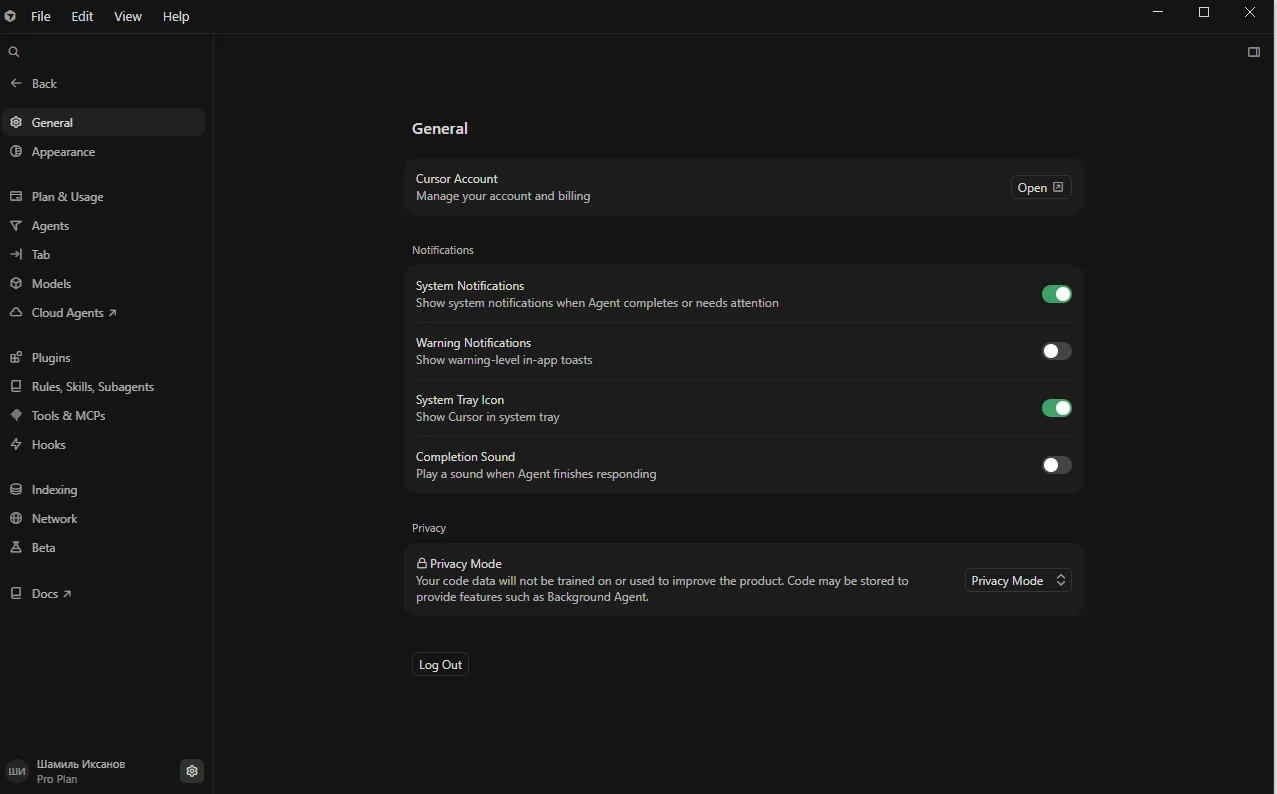
Task: Open the Privacy Mode dropdown
Action: click(1018, 581)
